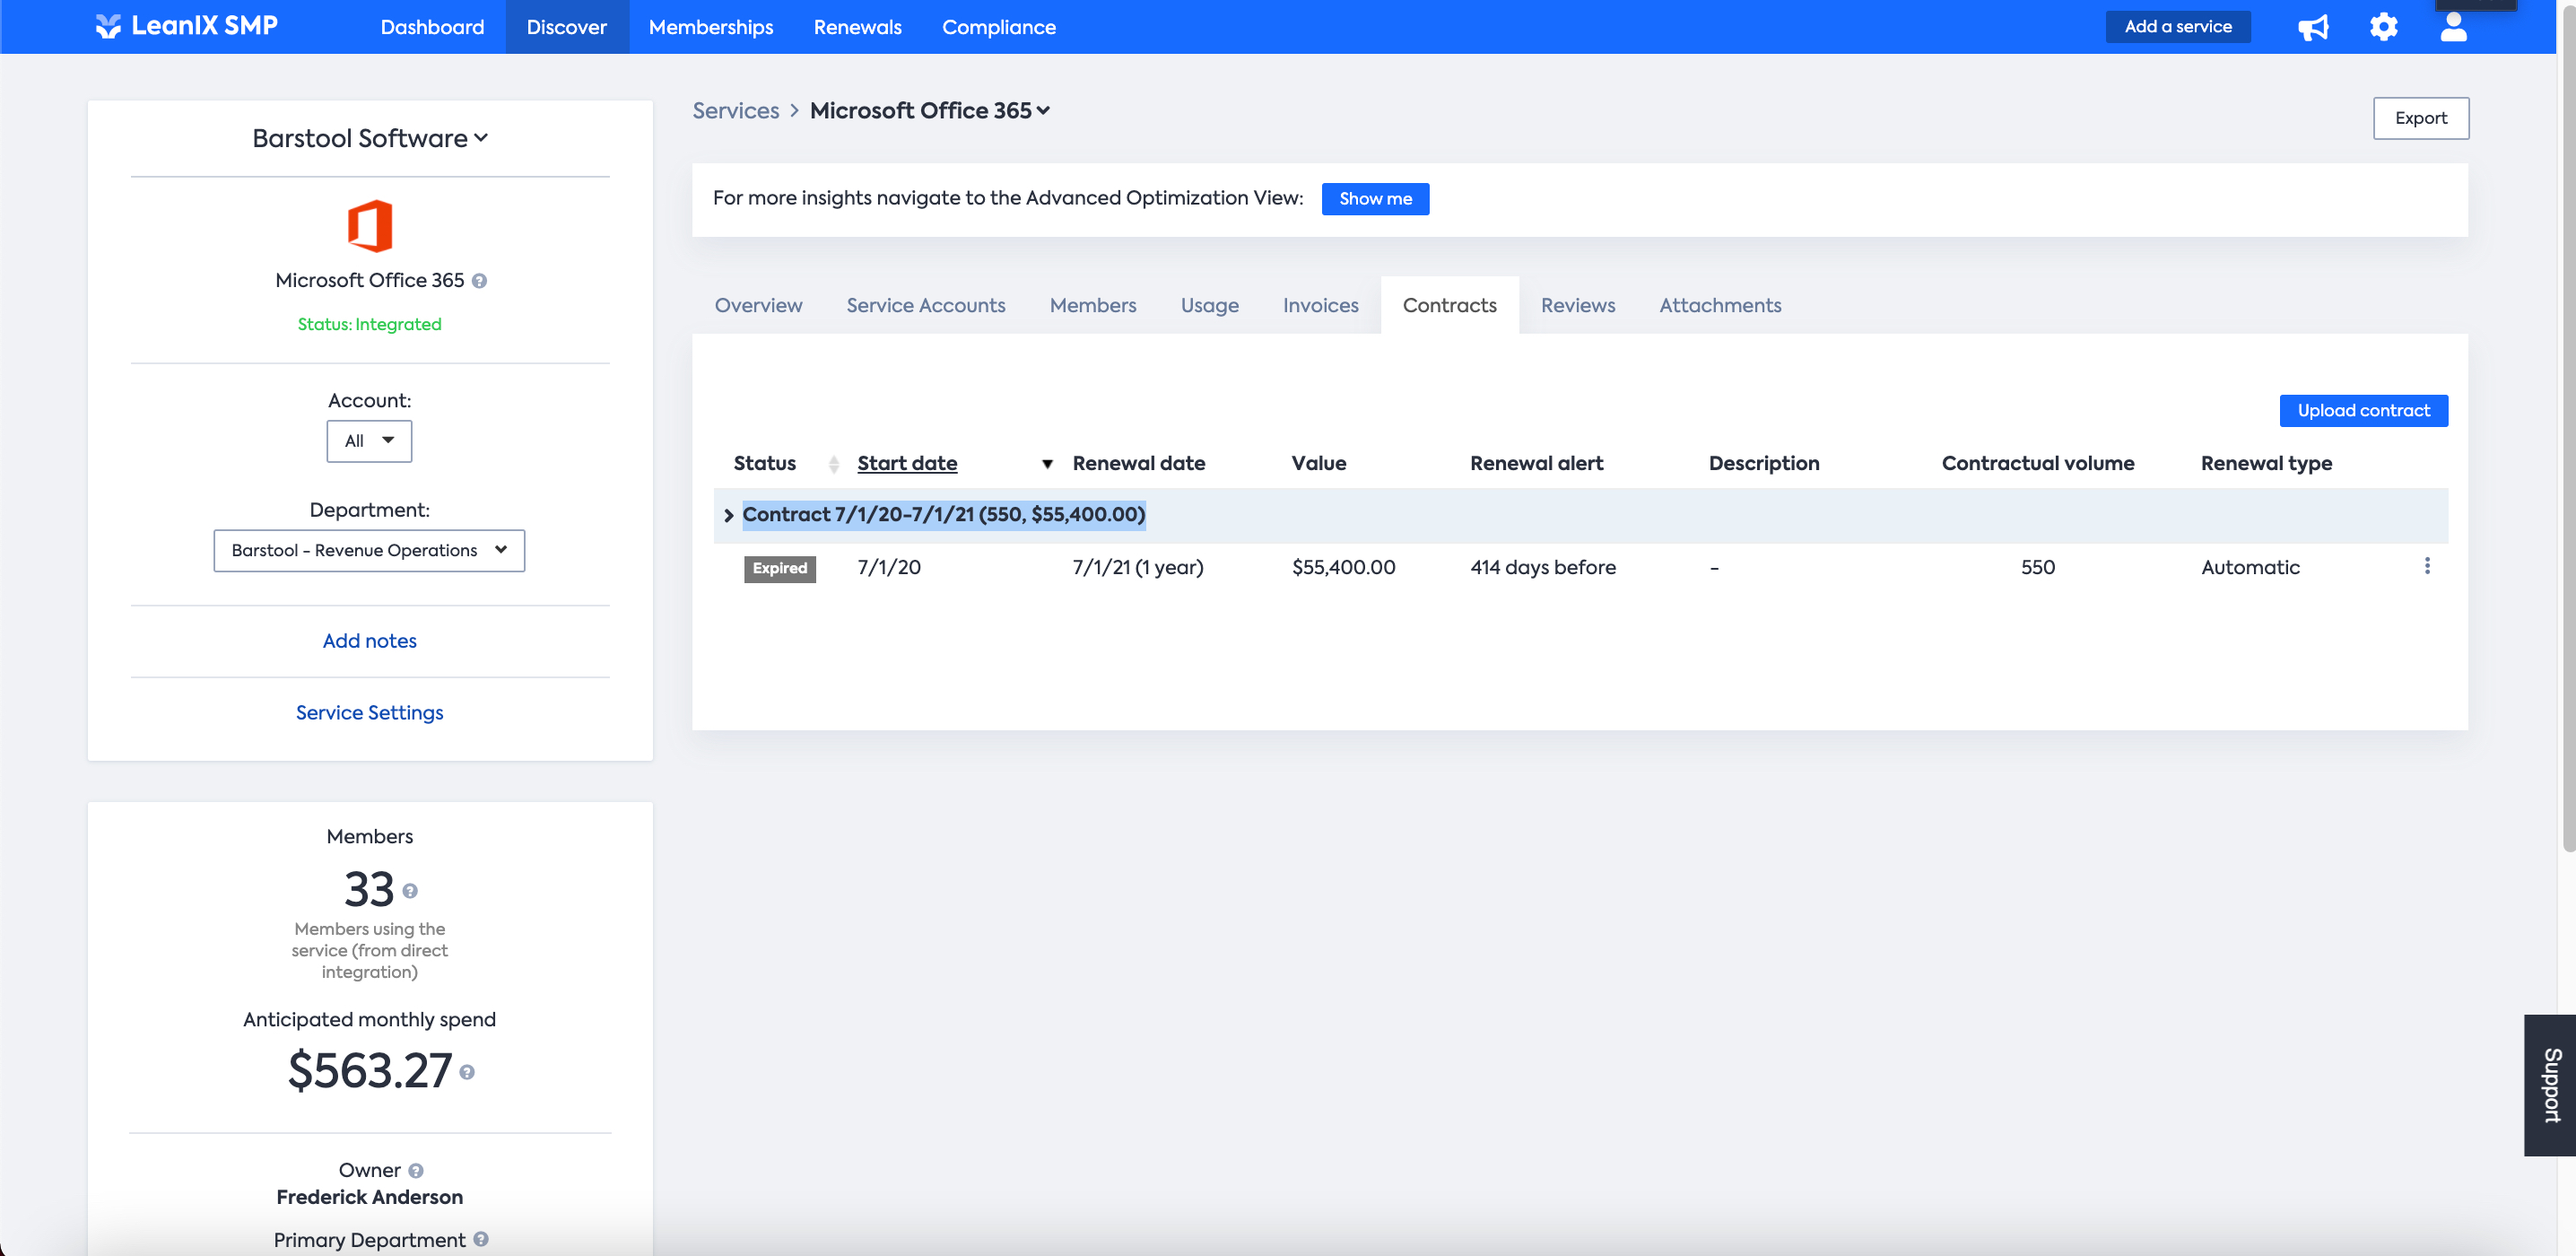Viewport: 2576px width, 1256px height.
Task: Open the announcements megaphone icon
Action: (x=2312, y=27)
